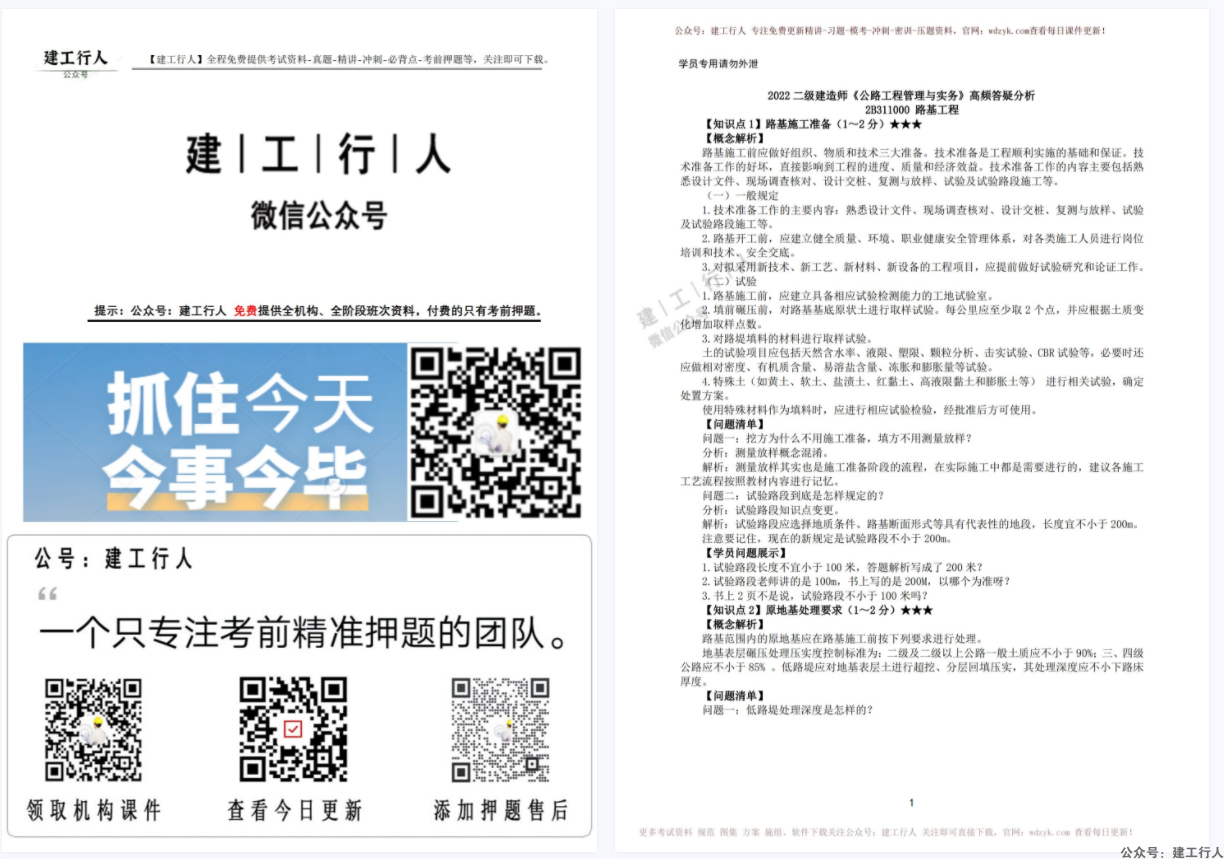Click the line 分析：测量放样概念混淆
The height and width of the screenshot is (859, 1224).
coord(765,453)
